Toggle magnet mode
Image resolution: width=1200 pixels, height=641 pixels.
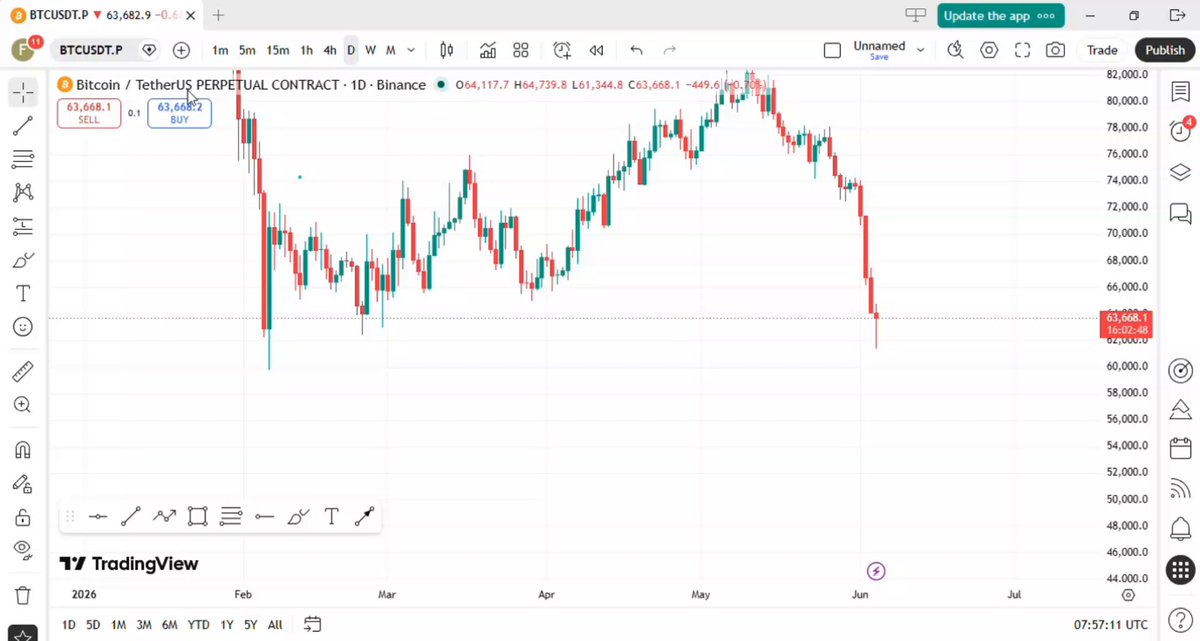[x=22, y=450]
